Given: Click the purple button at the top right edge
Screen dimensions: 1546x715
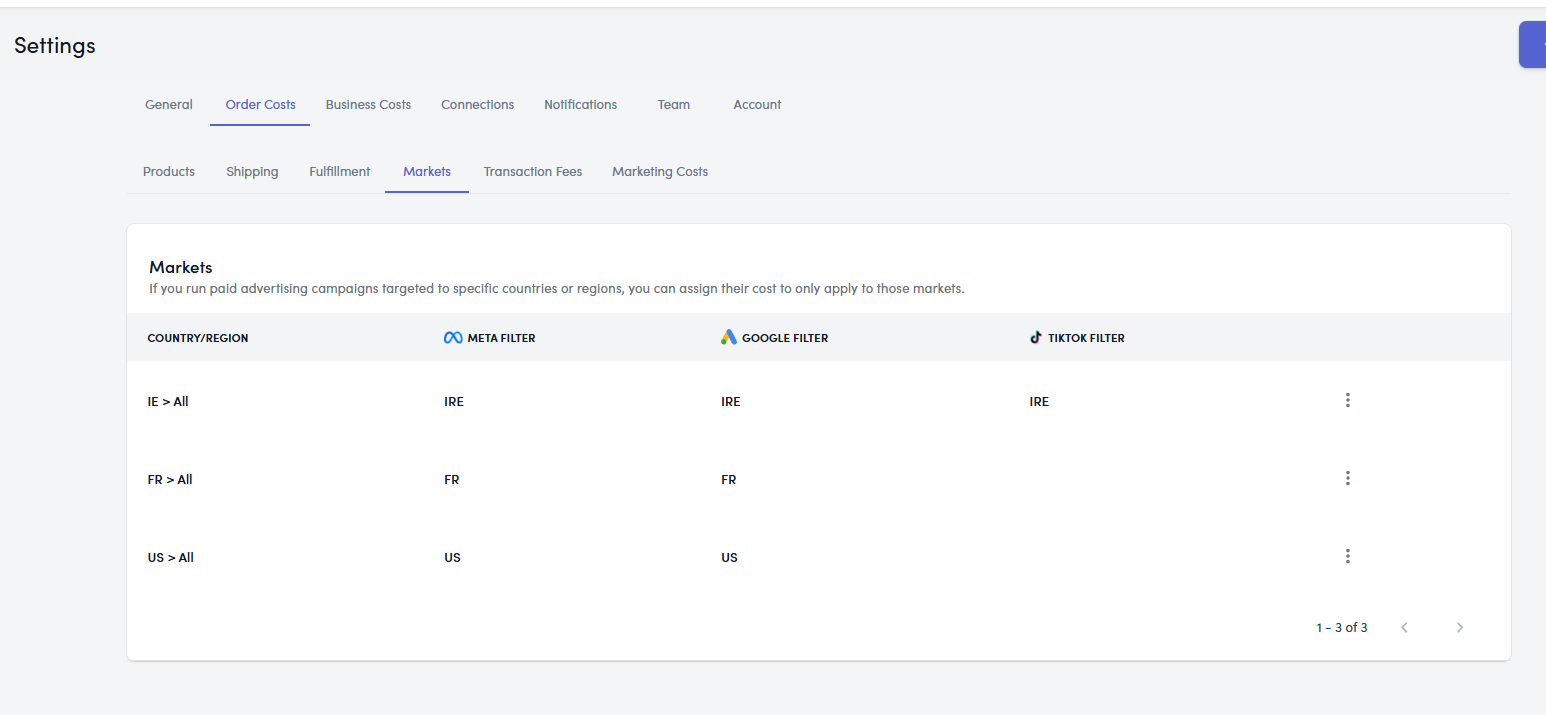Looking at the screenshot, I should pos(1532,45).
